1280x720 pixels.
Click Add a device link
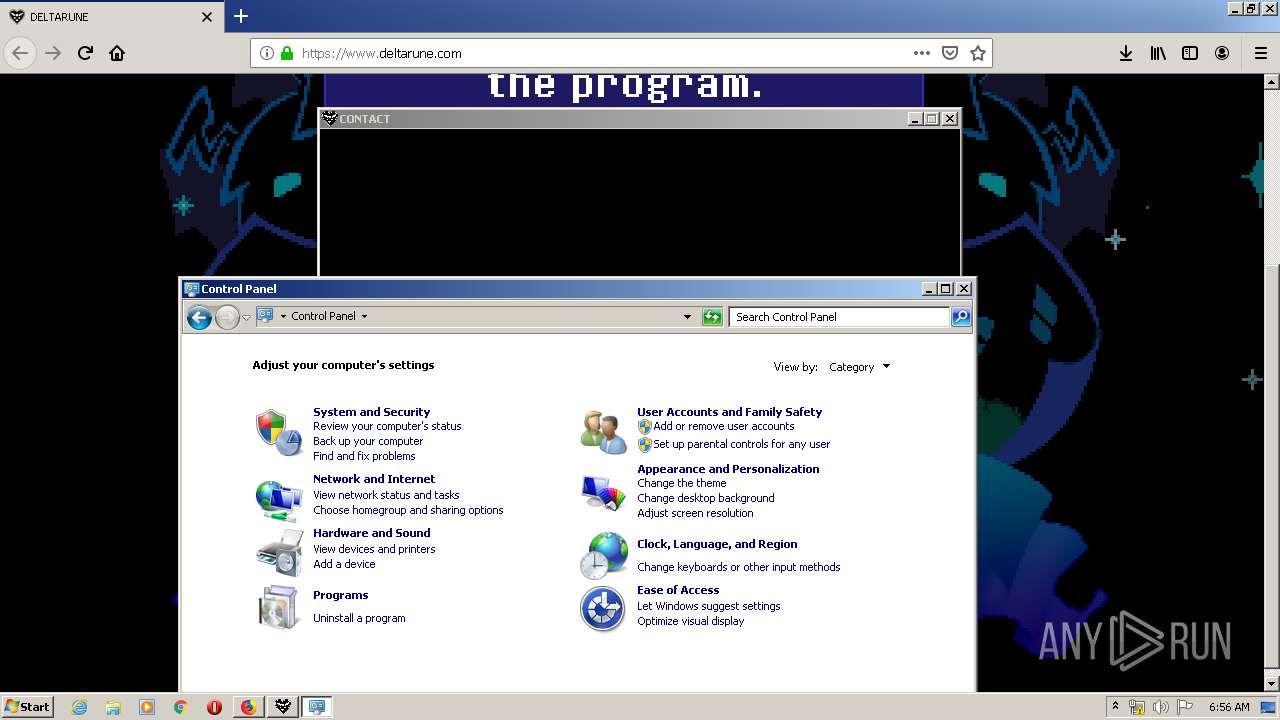(x=344, y=564)
